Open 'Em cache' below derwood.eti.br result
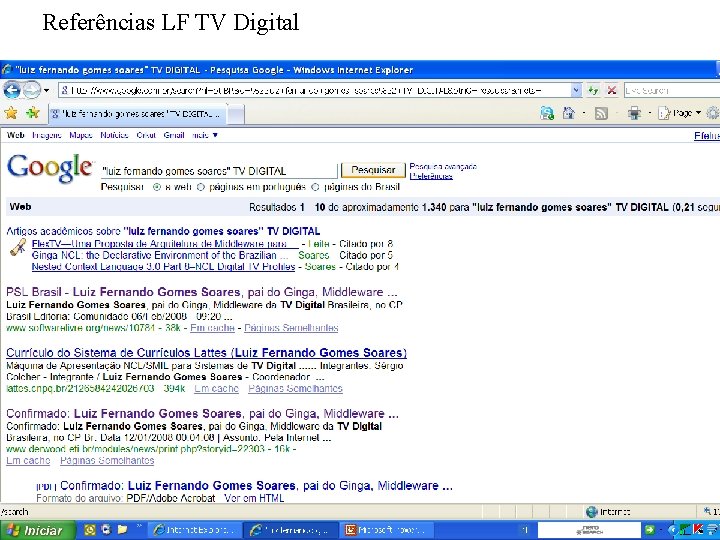The image size is (720, 540). click(x=28, y=461)
